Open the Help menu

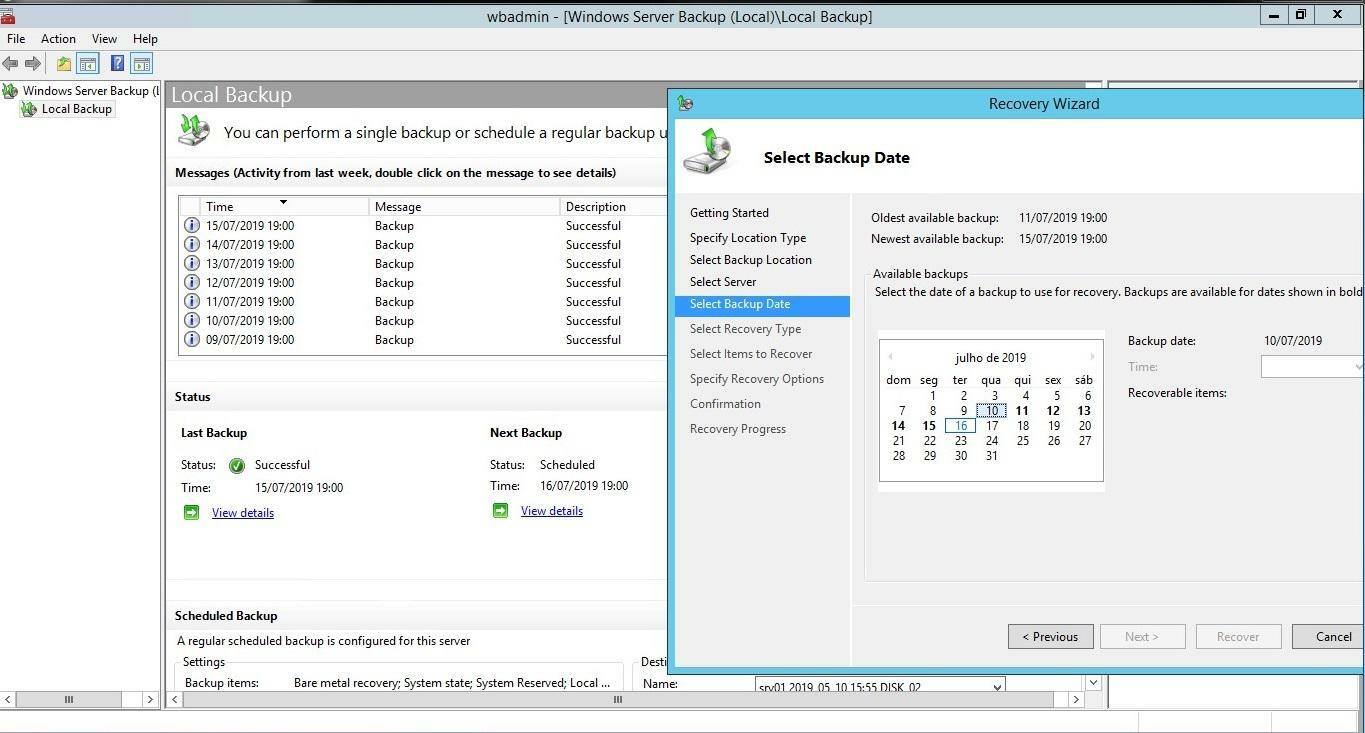click(145, 39)
